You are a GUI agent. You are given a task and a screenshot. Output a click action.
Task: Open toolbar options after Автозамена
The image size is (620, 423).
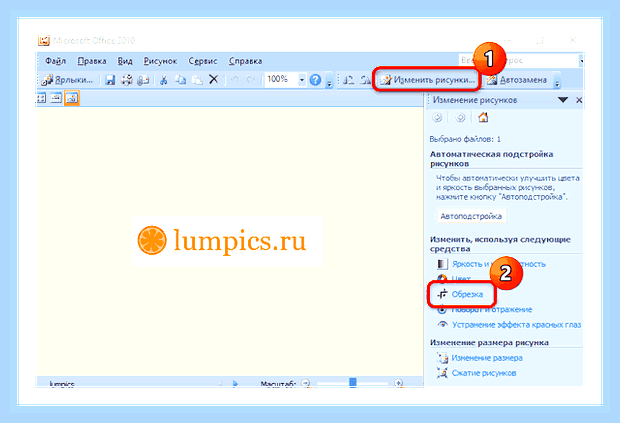557,83
